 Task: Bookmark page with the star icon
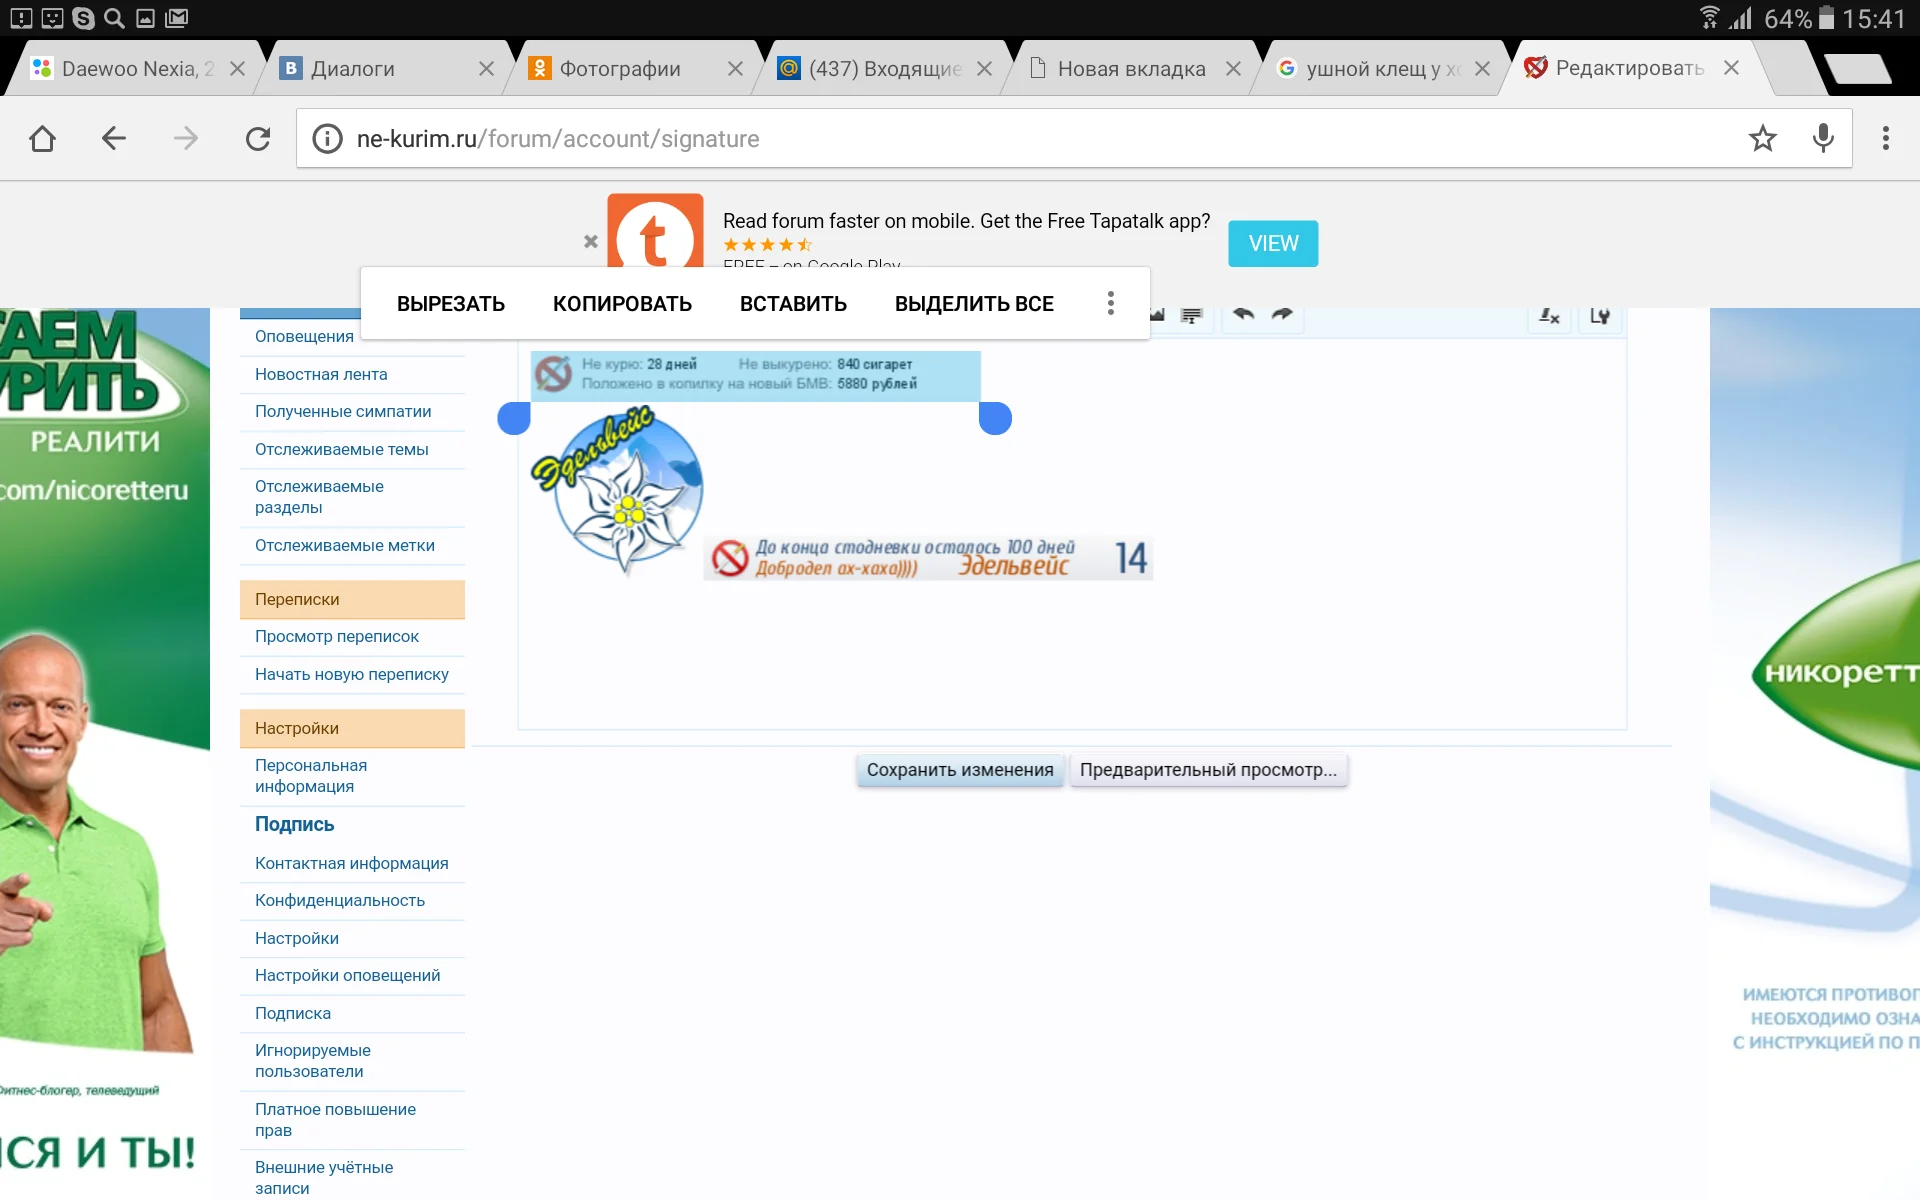(x=1762, y=138)
